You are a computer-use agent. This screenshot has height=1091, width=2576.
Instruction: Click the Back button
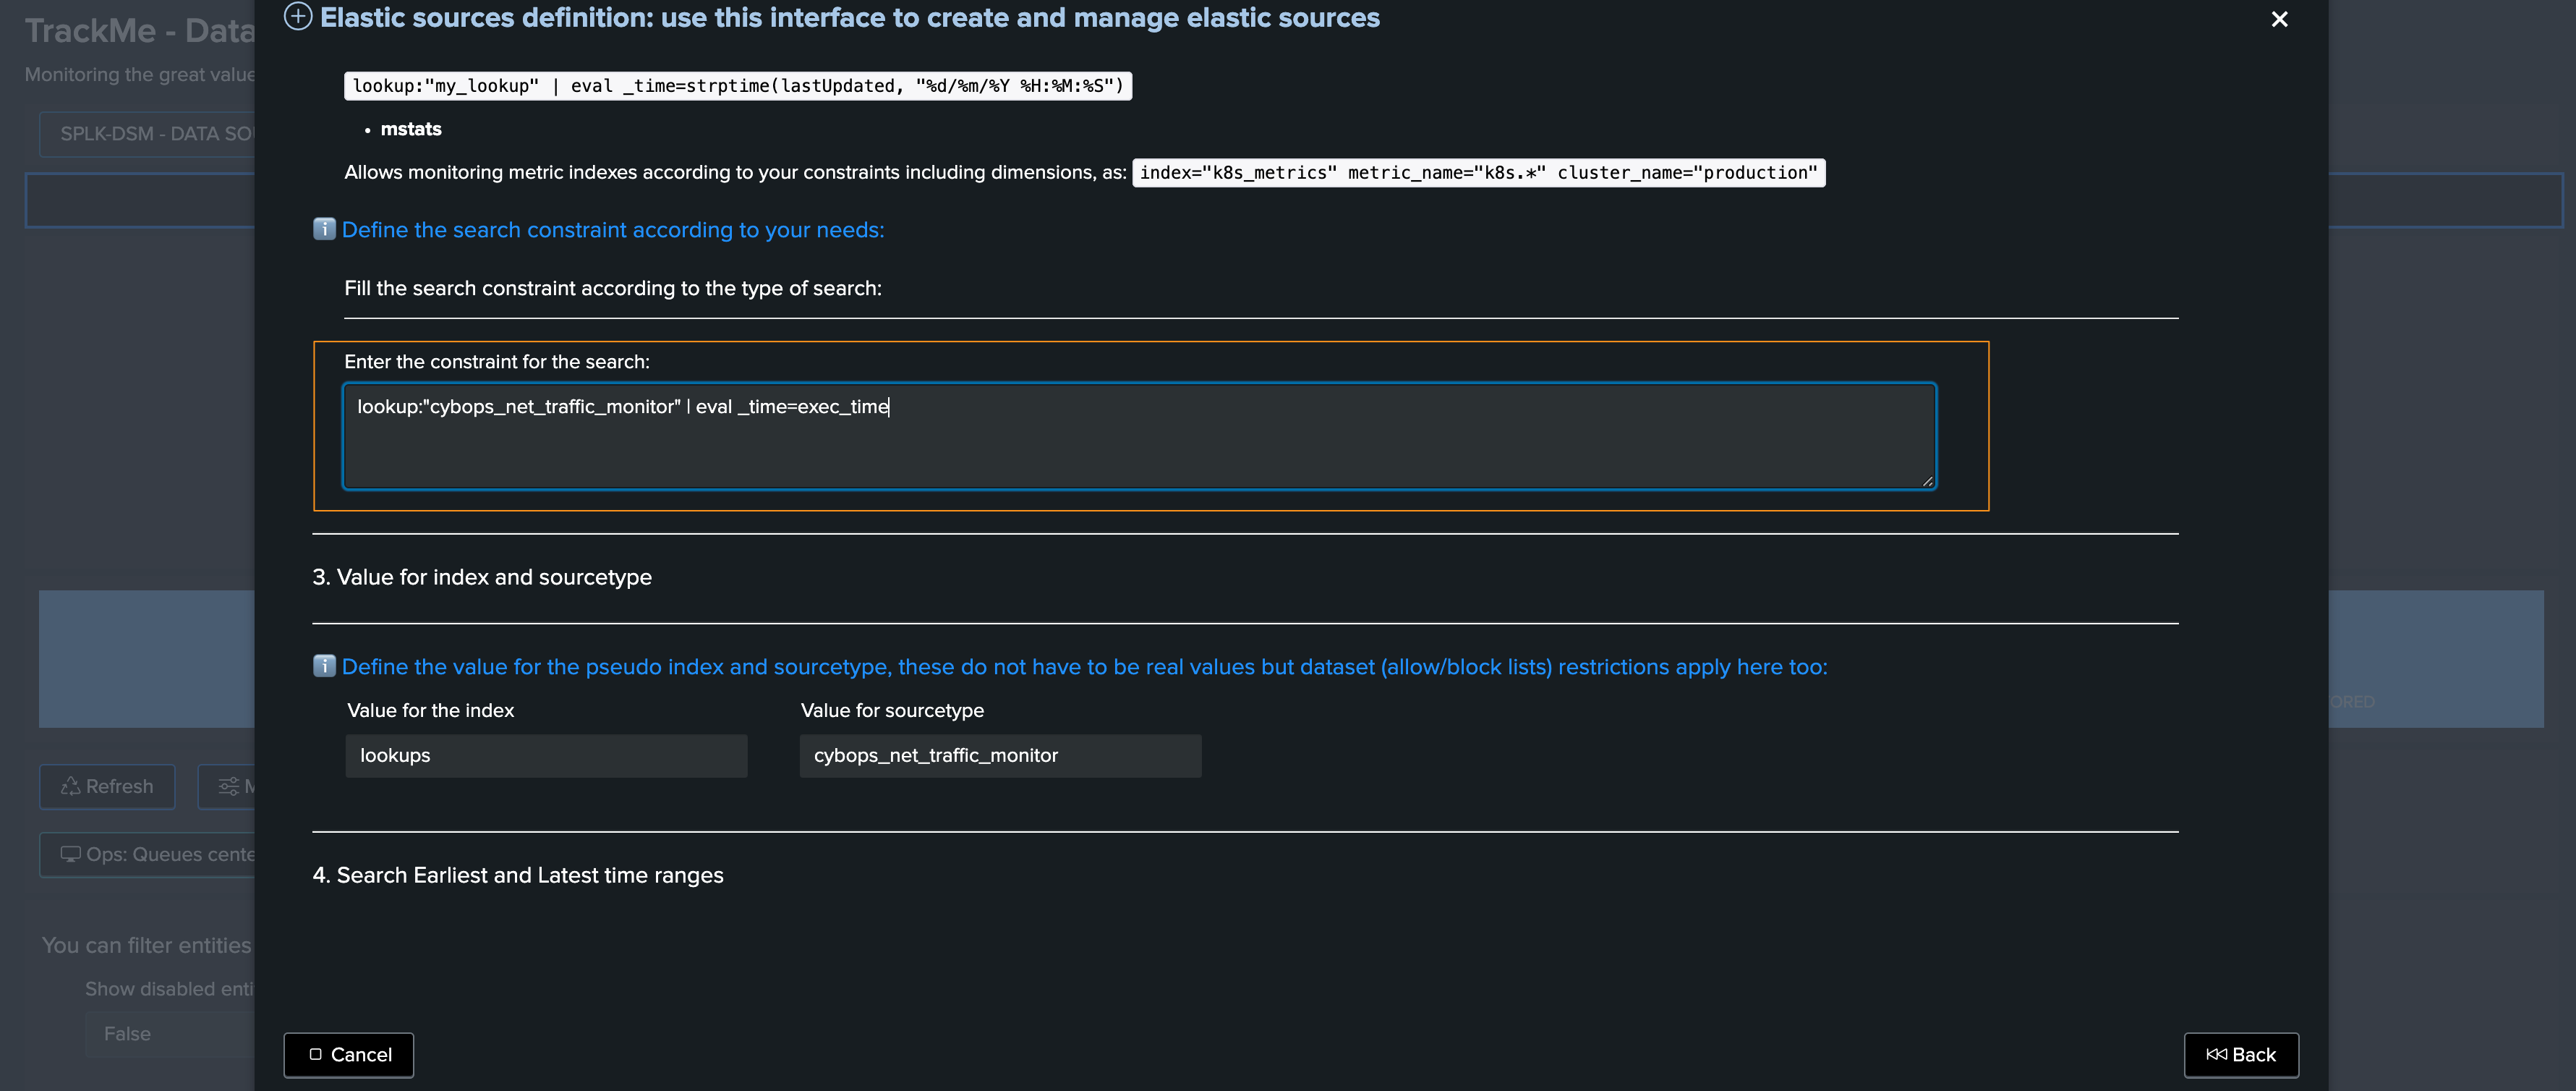2241,1055
